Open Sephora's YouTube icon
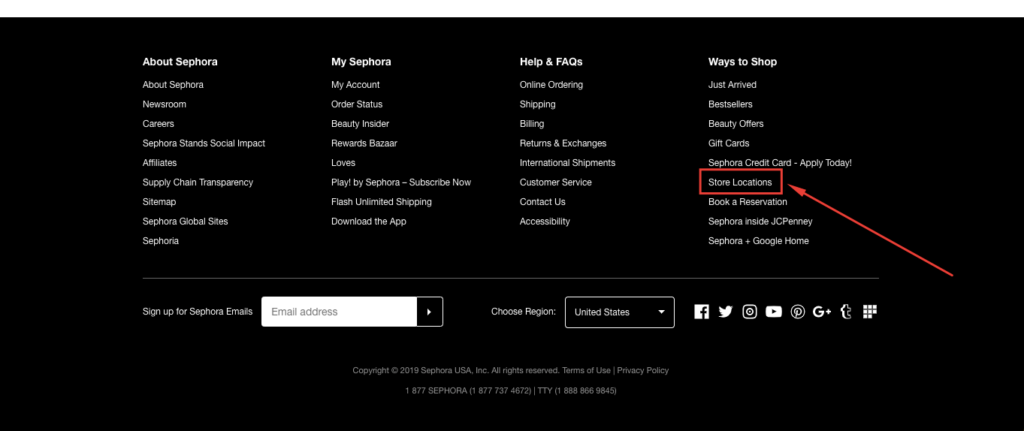The height and width of the screenshot is (431, 1024). (774, 311)
